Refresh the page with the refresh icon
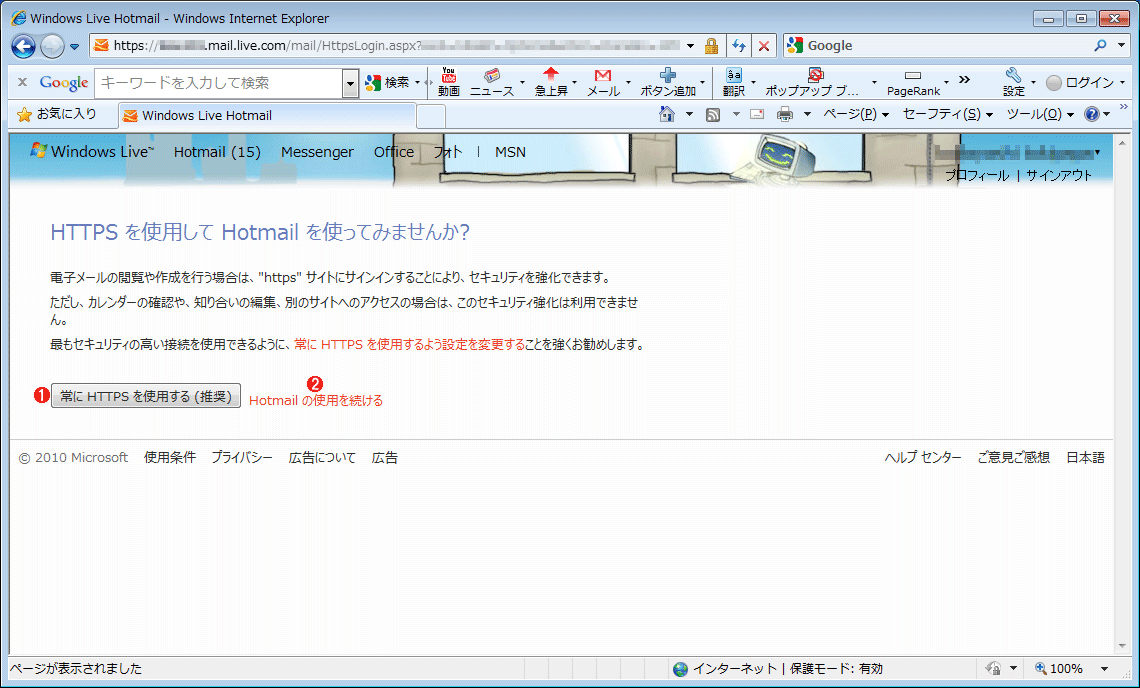Image resolution: width=1140 pixels, height=688 pixels. coord(739,46)
